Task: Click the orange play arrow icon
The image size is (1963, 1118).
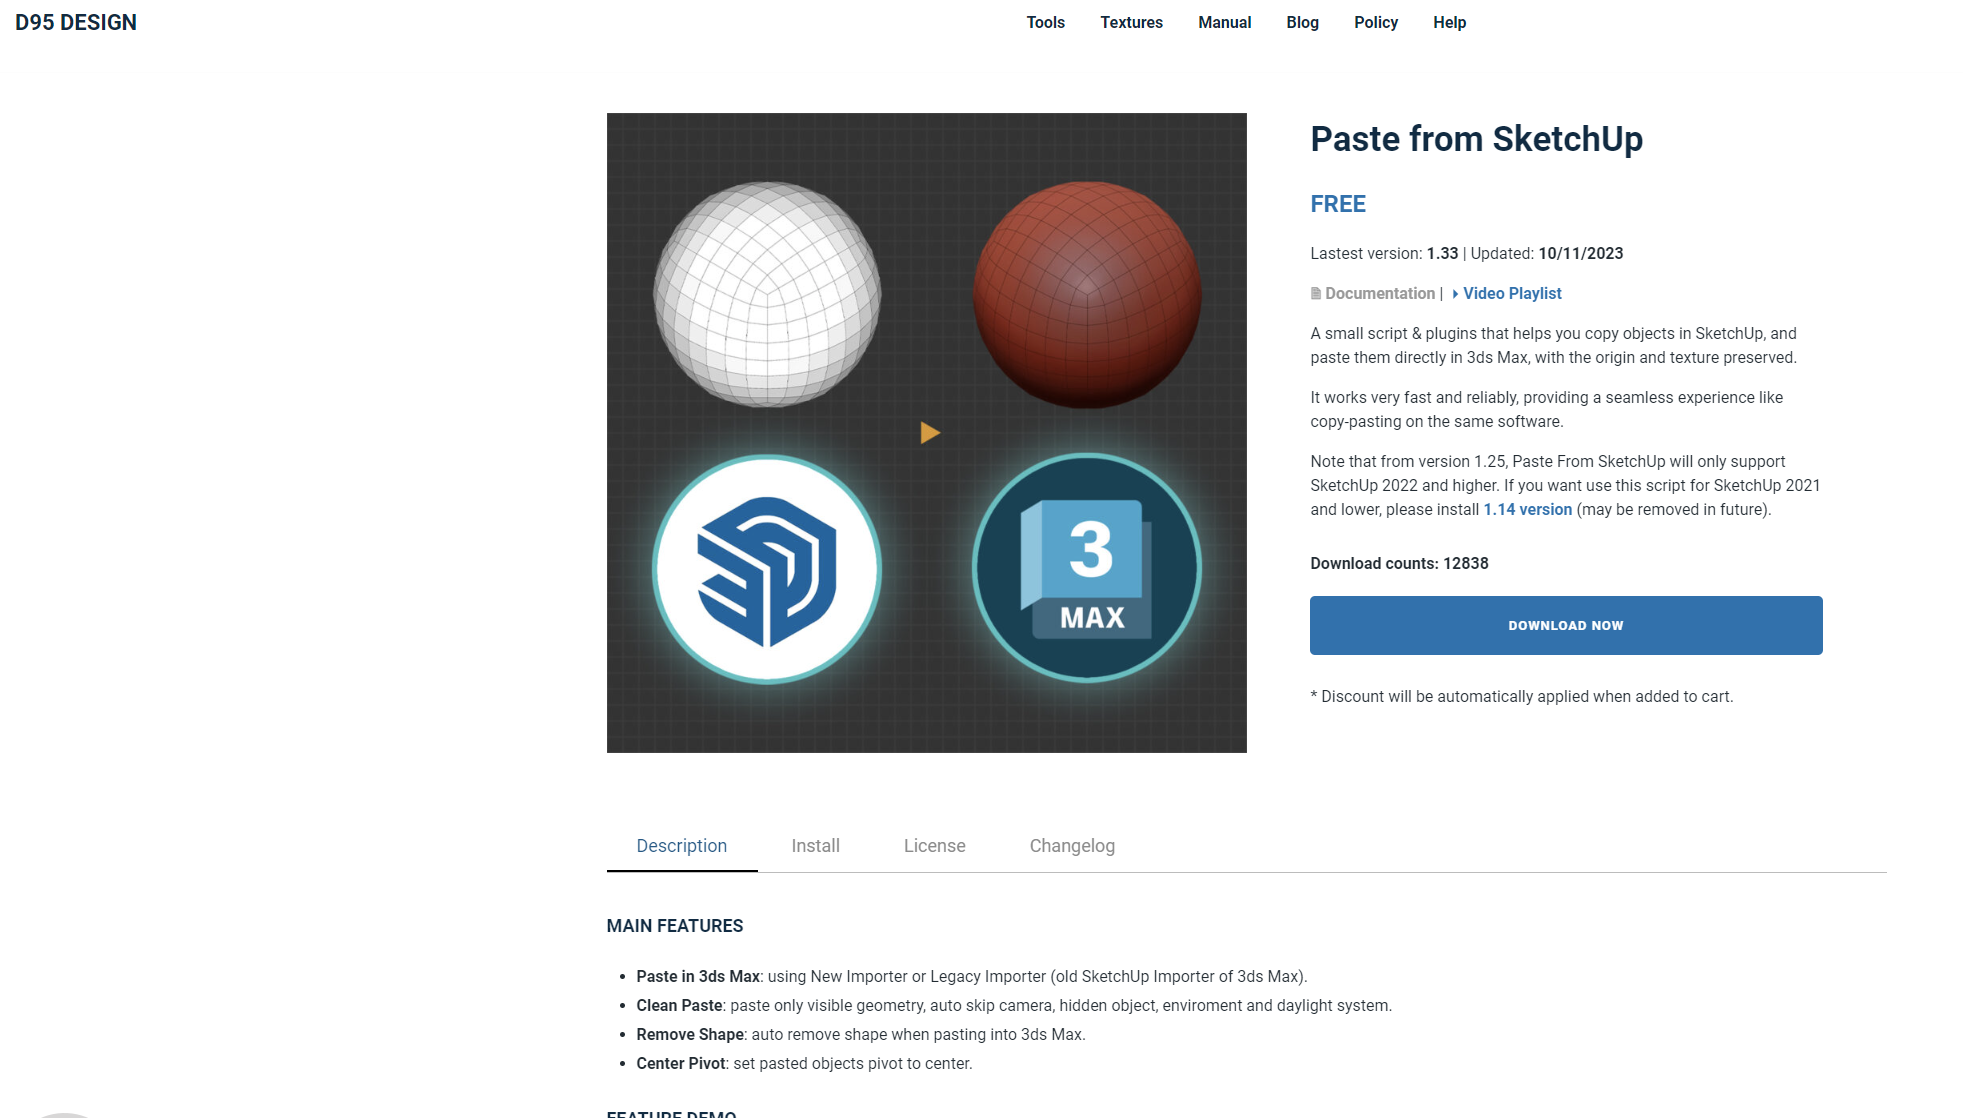Action: point(929,432)
